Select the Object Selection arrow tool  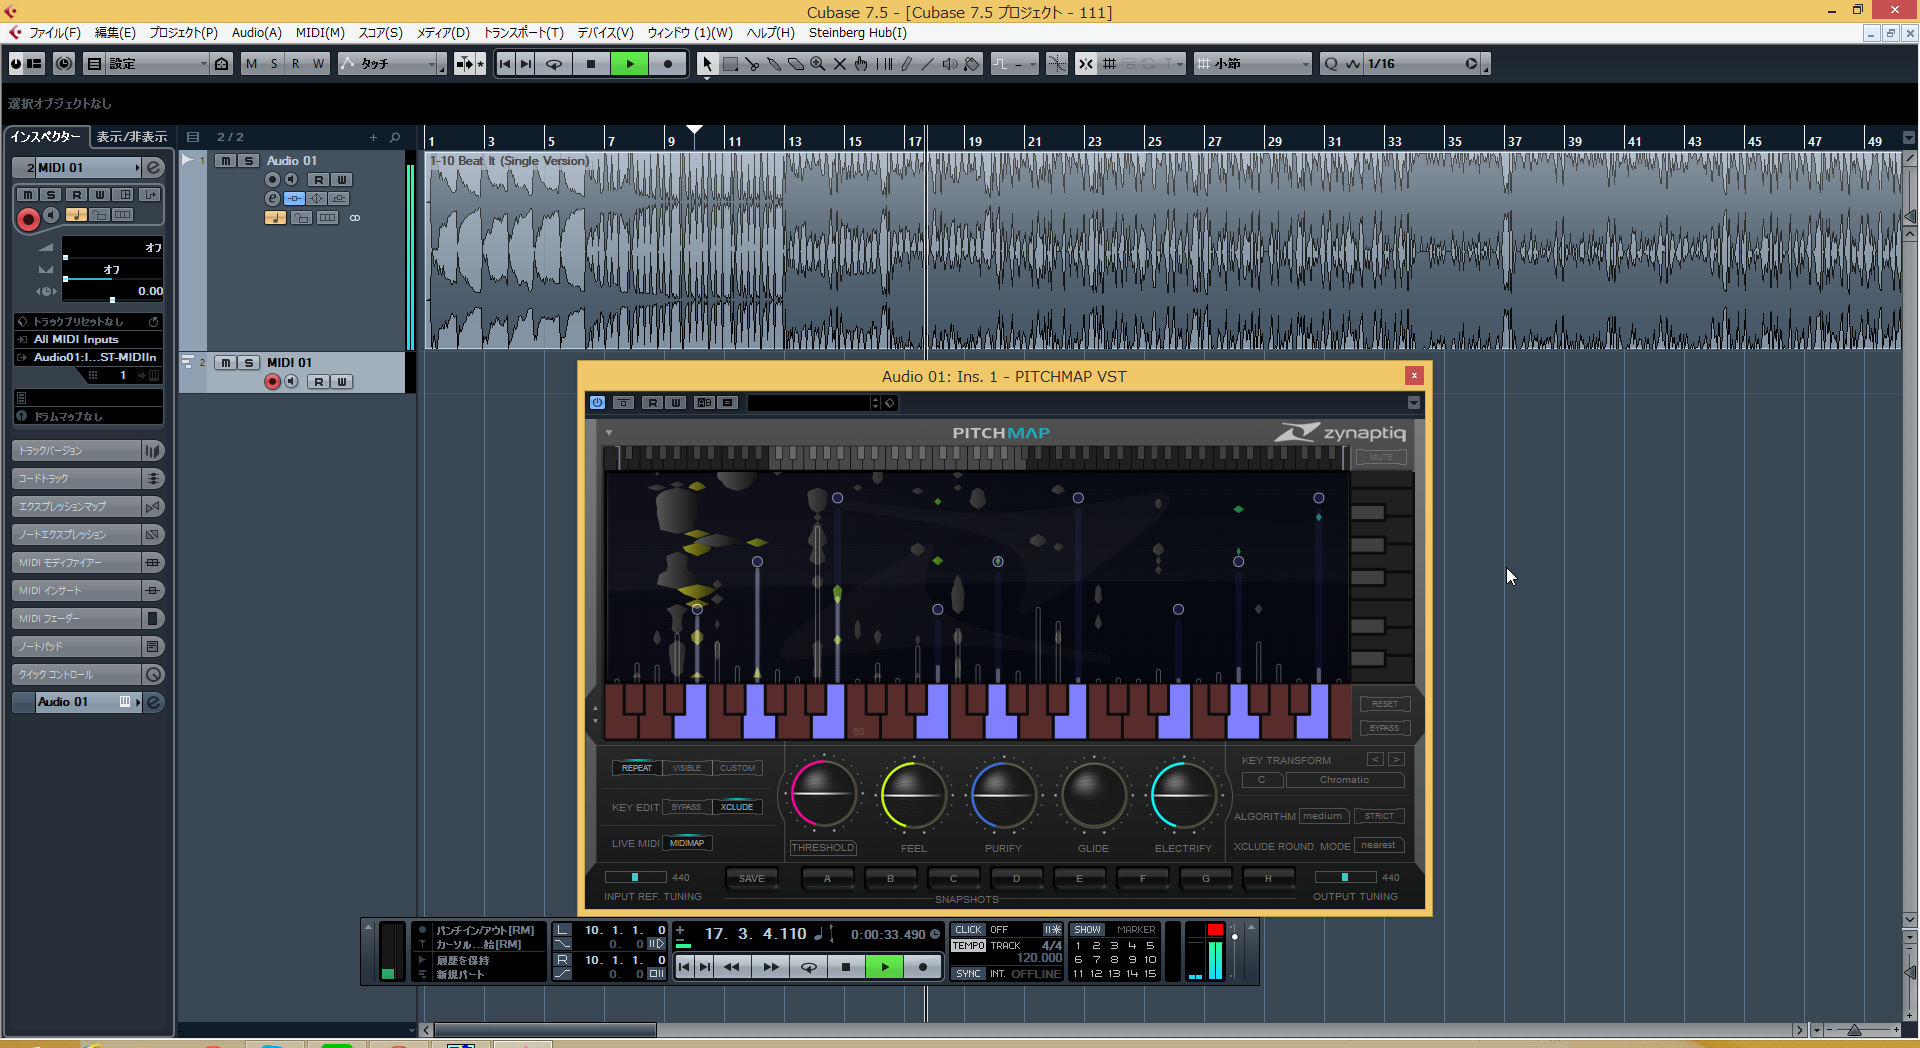coord(707,64)
